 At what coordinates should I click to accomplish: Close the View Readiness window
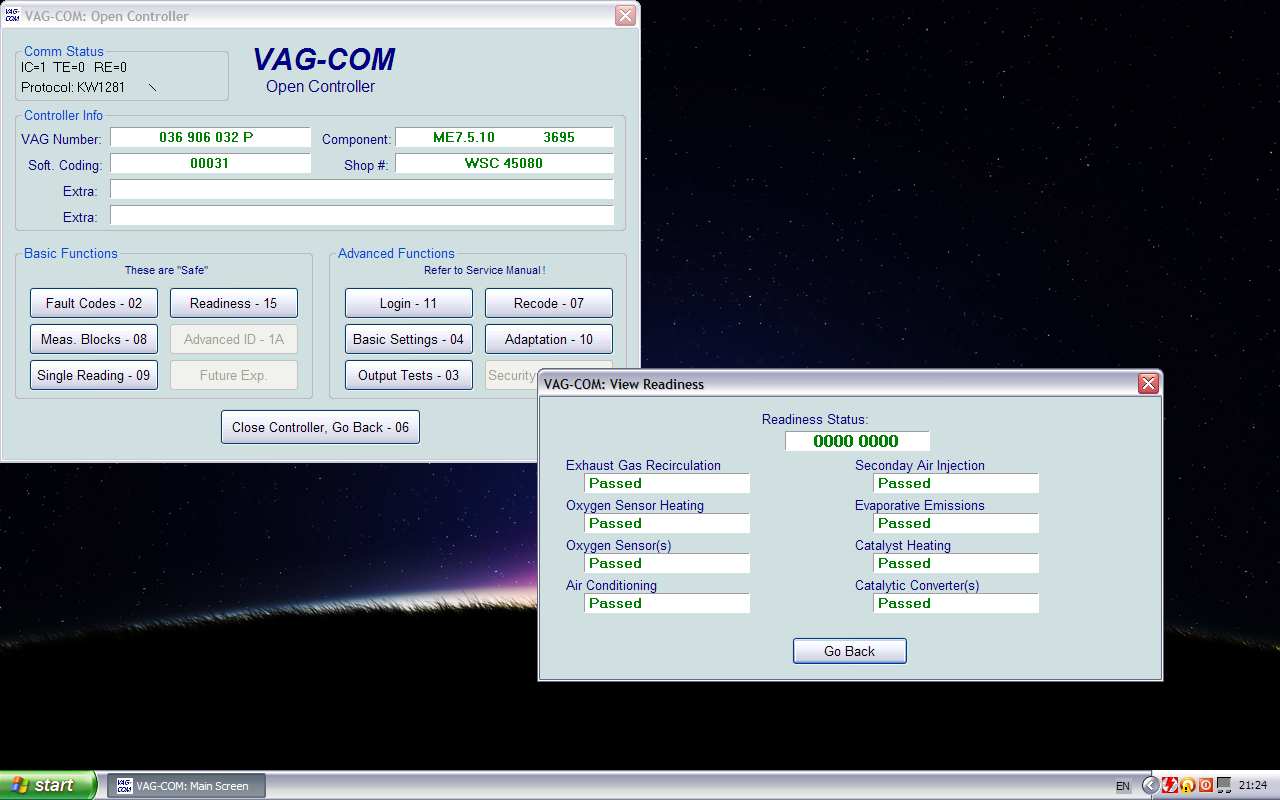pos(1148,384)
